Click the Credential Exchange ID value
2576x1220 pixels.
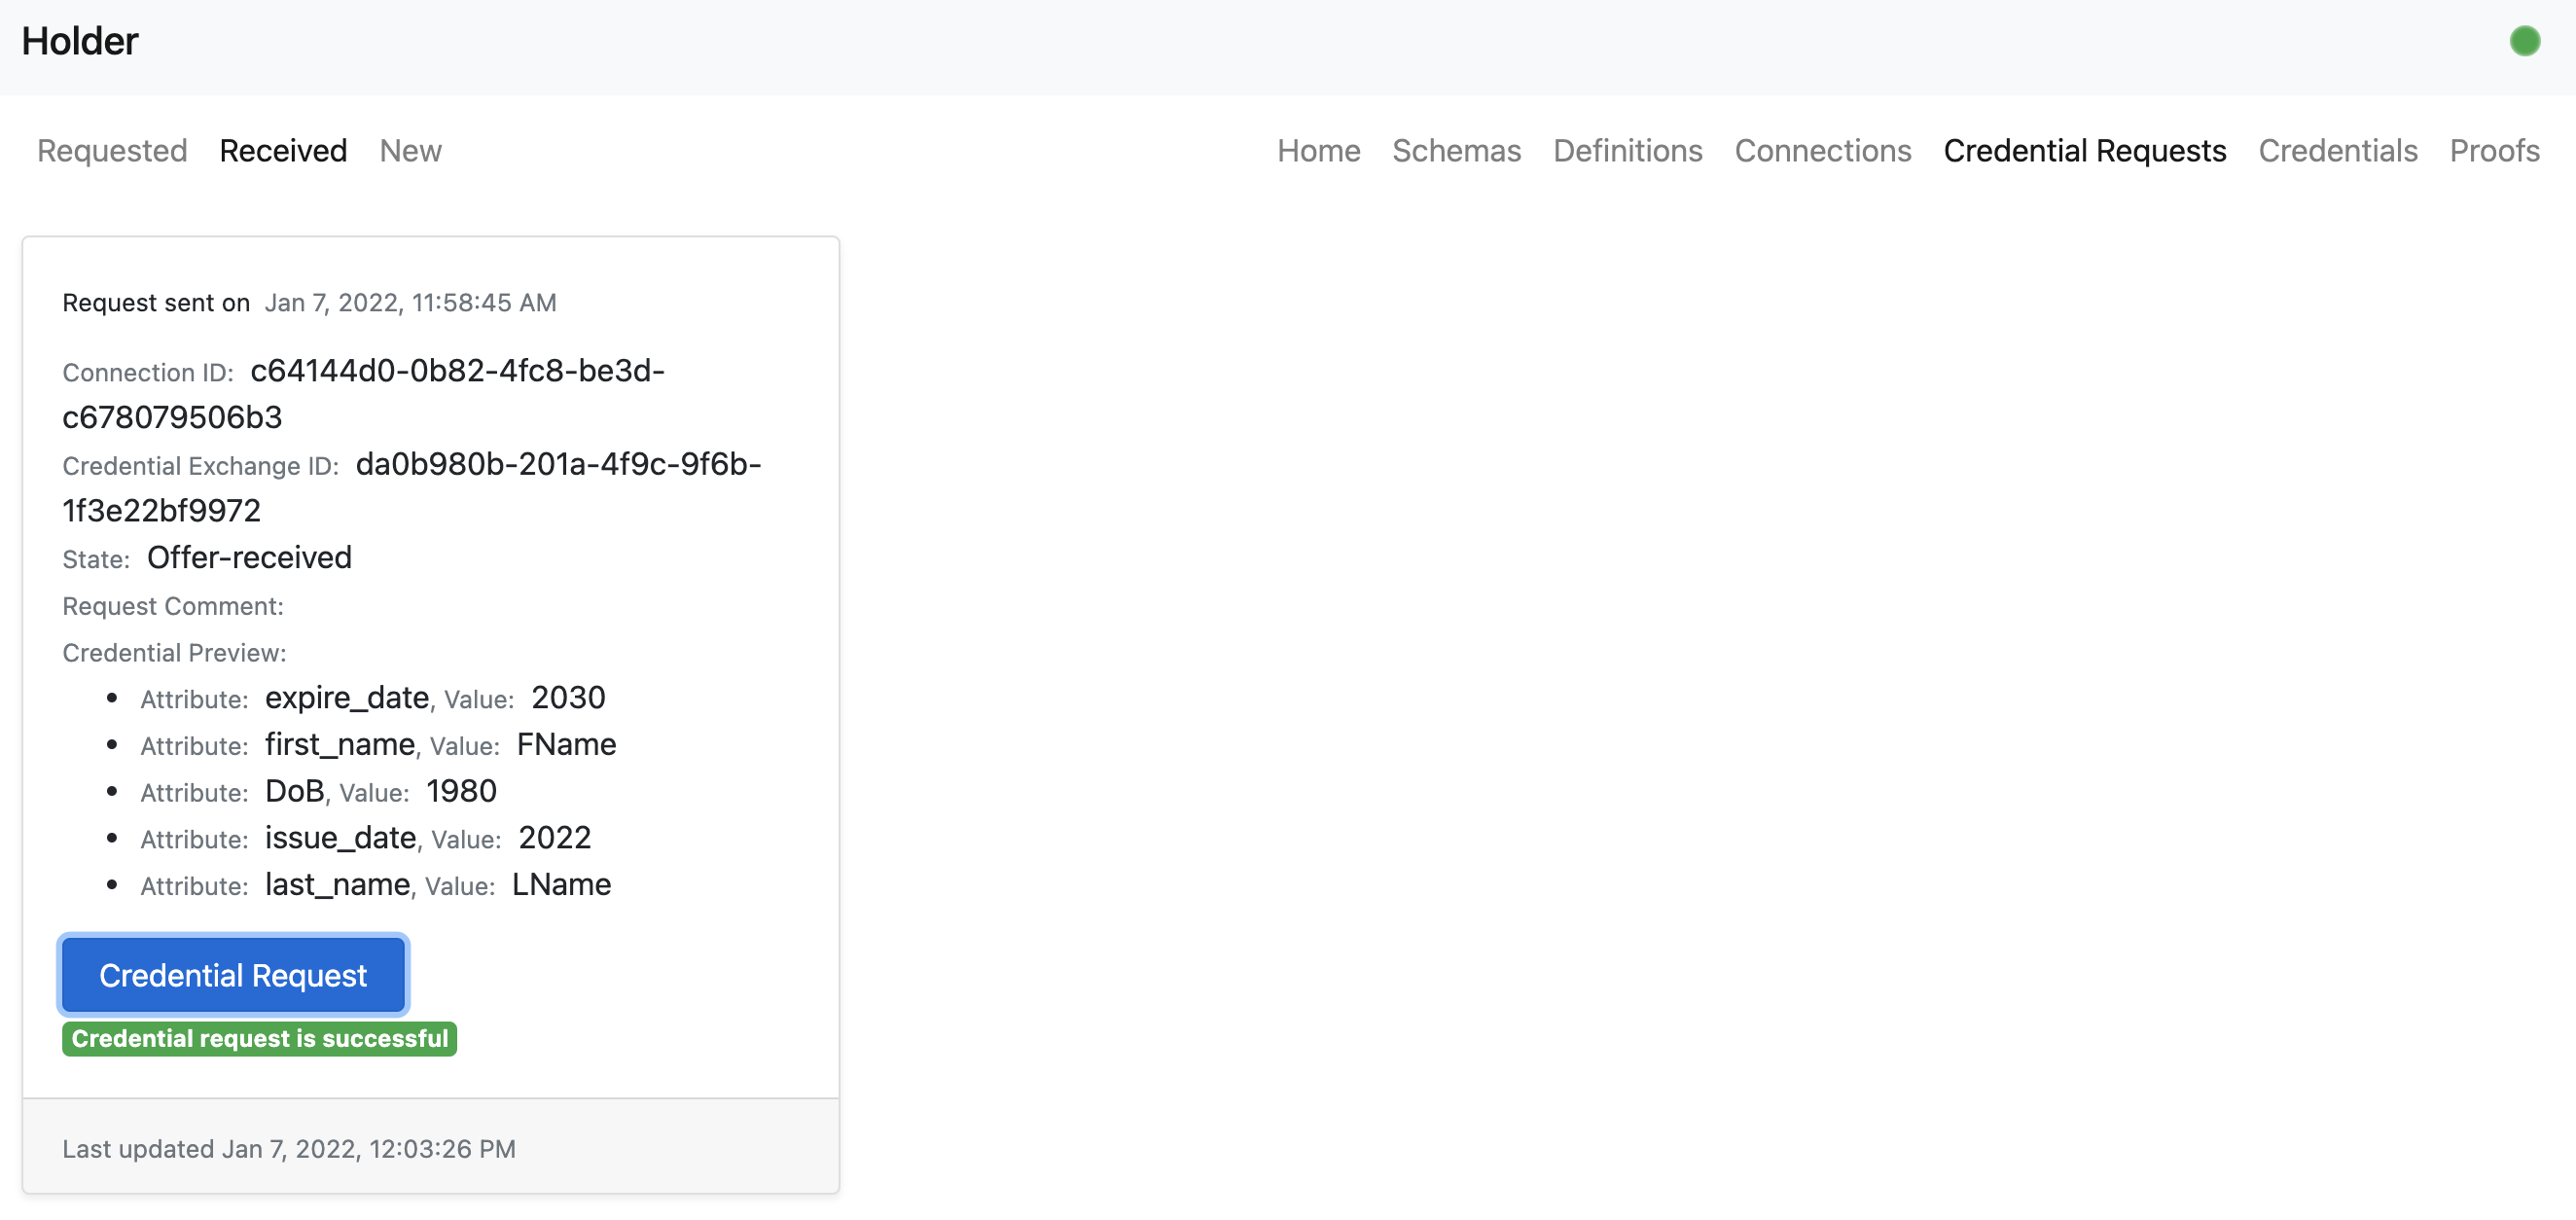tap(558, 464)
